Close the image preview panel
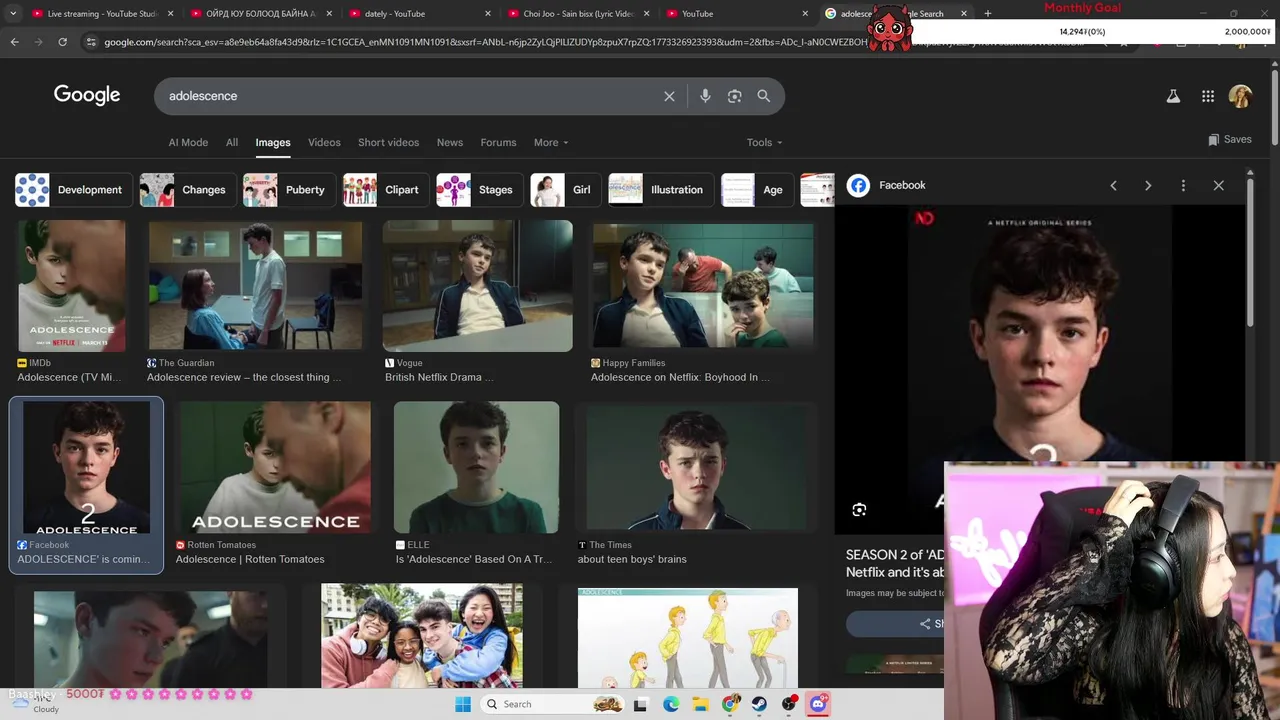 (1218, 185)
